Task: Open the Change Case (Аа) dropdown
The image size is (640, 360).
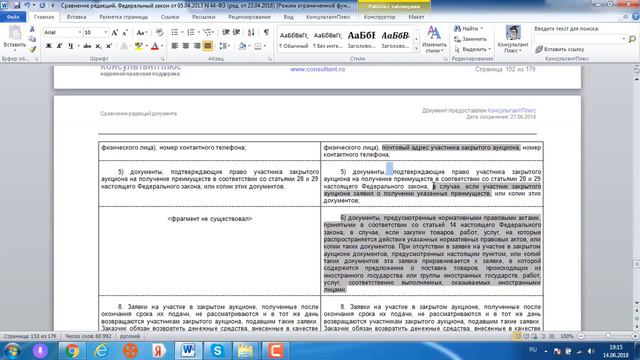Action: tap(141, 32)
